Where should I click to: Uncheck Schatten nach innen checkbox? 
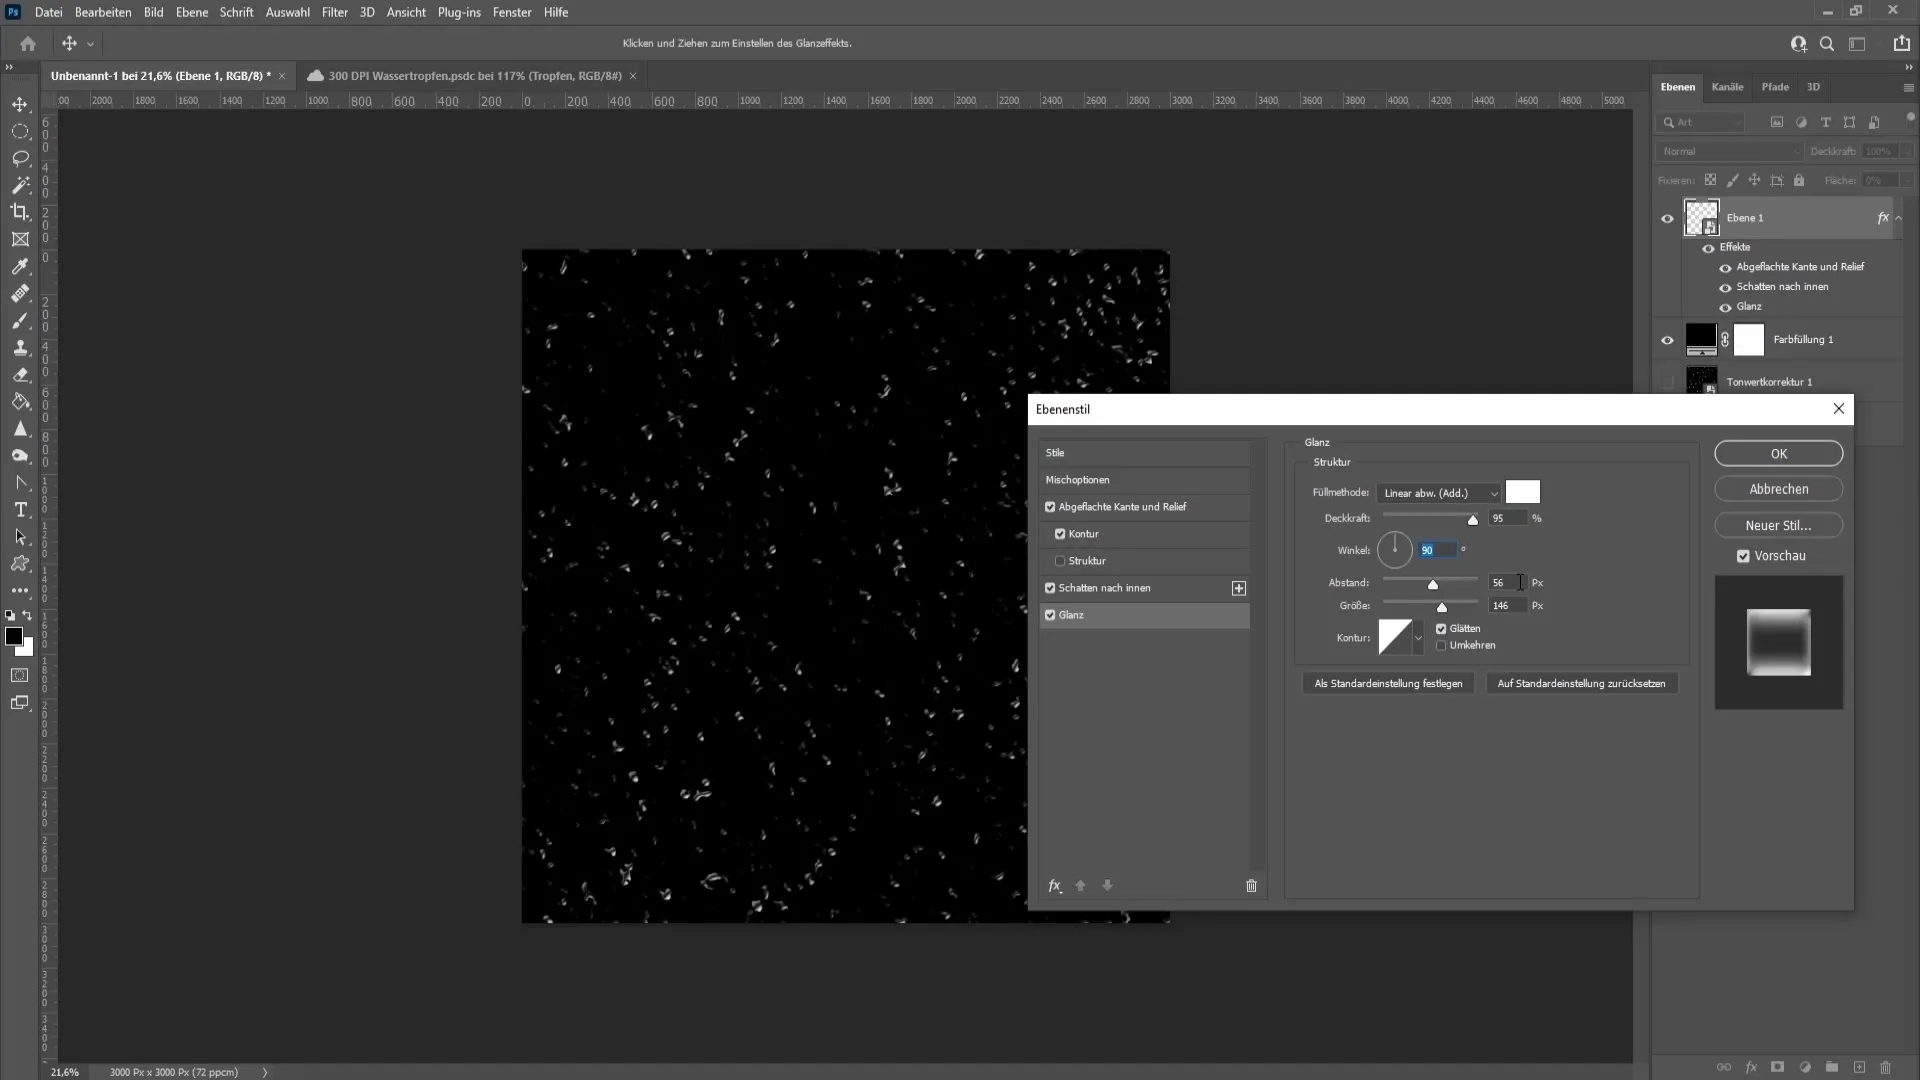(1050, 588)
